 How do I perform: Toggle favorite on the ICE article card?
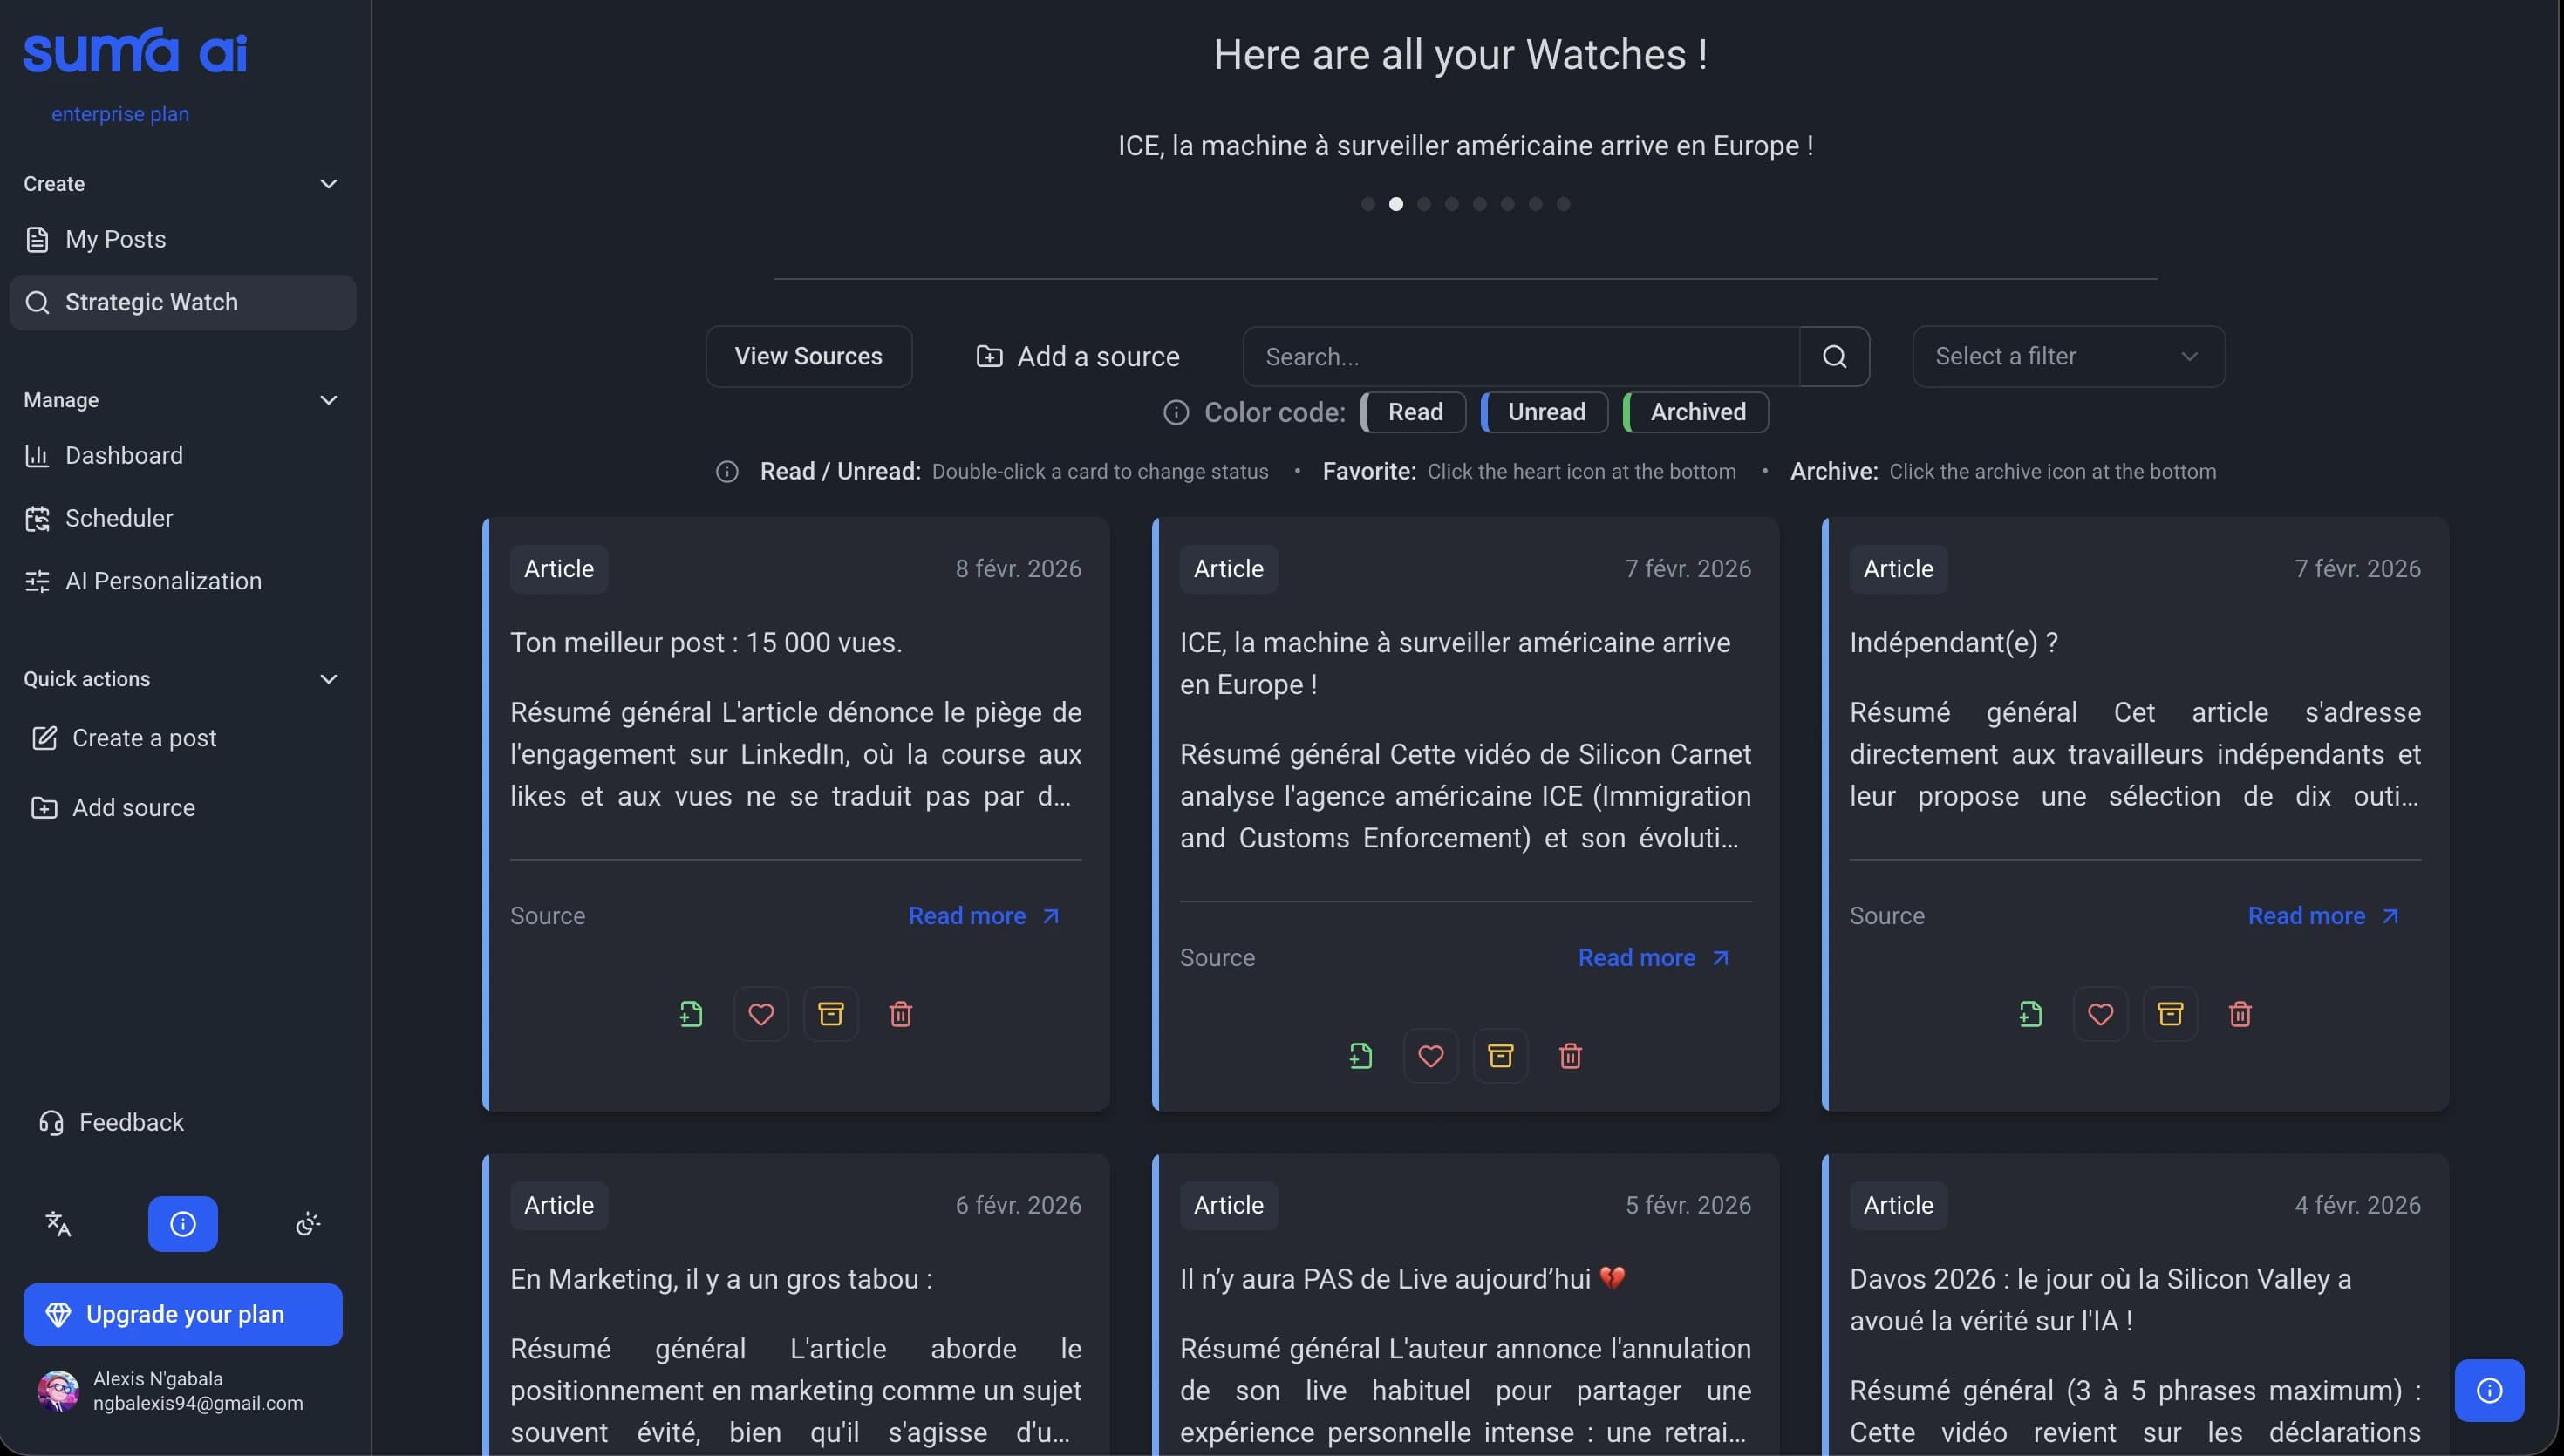[1430, 1056]
